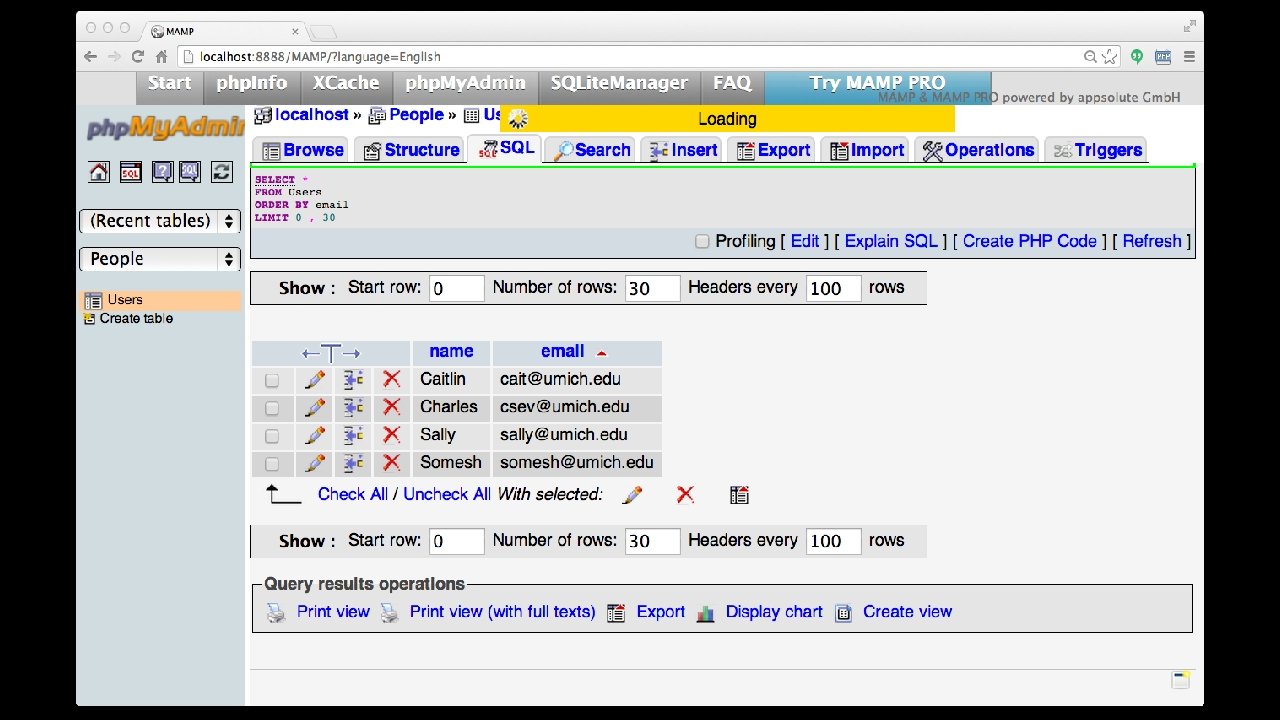Switch to the Triggers tab

[x=1097, y=150]
